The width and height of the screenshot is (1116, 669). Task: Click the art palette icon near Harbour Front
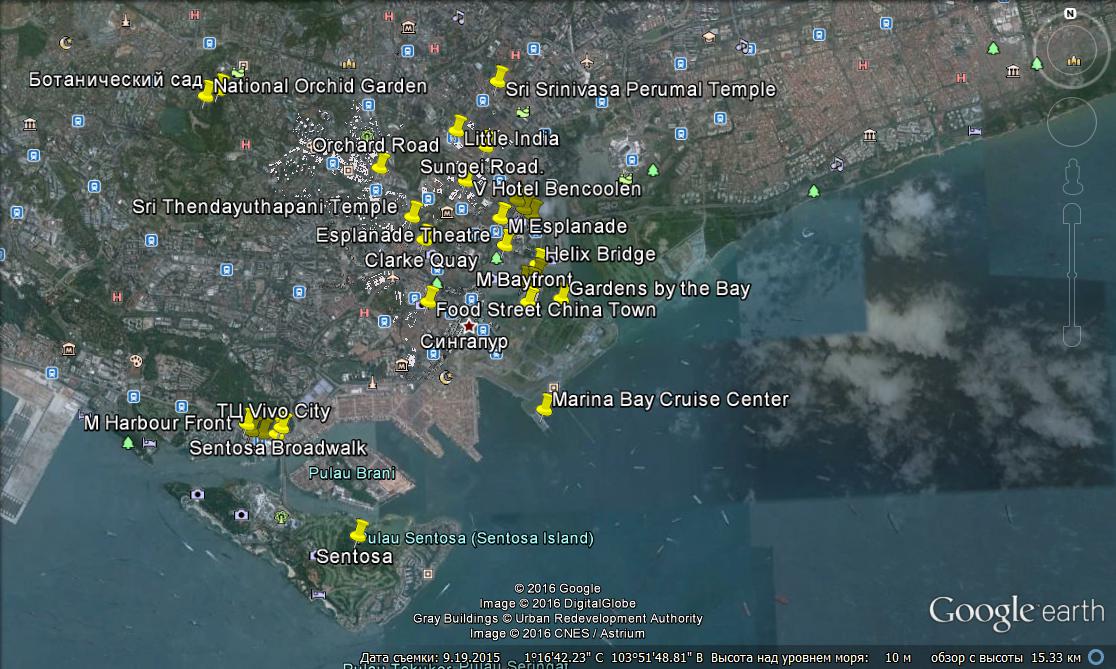[136, 362]
